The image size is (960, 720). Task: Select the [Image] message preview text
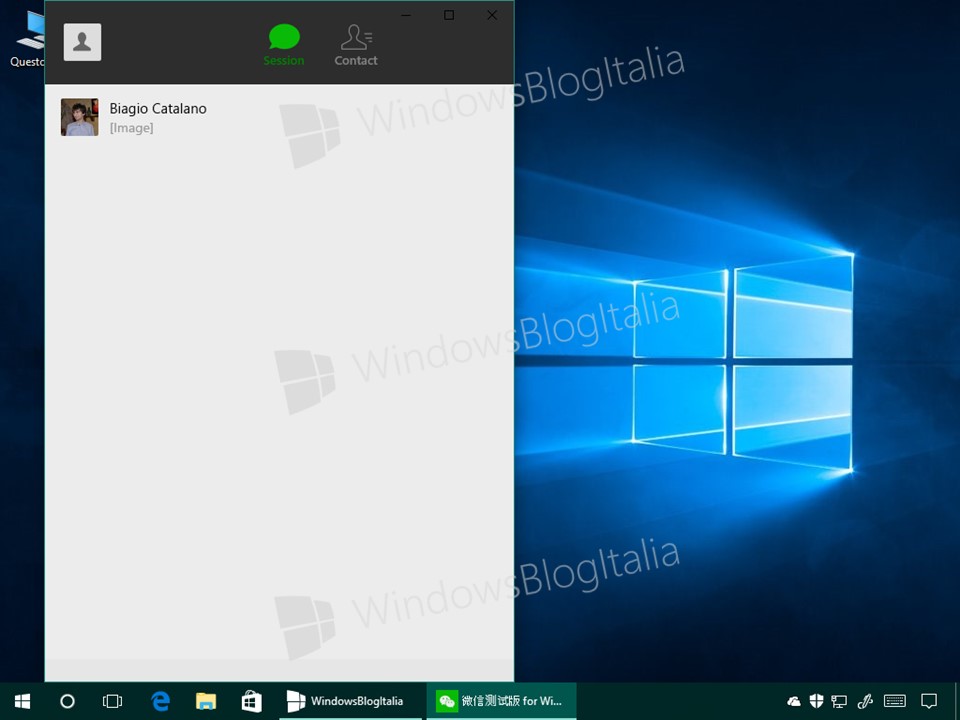[x=132, y=128]
